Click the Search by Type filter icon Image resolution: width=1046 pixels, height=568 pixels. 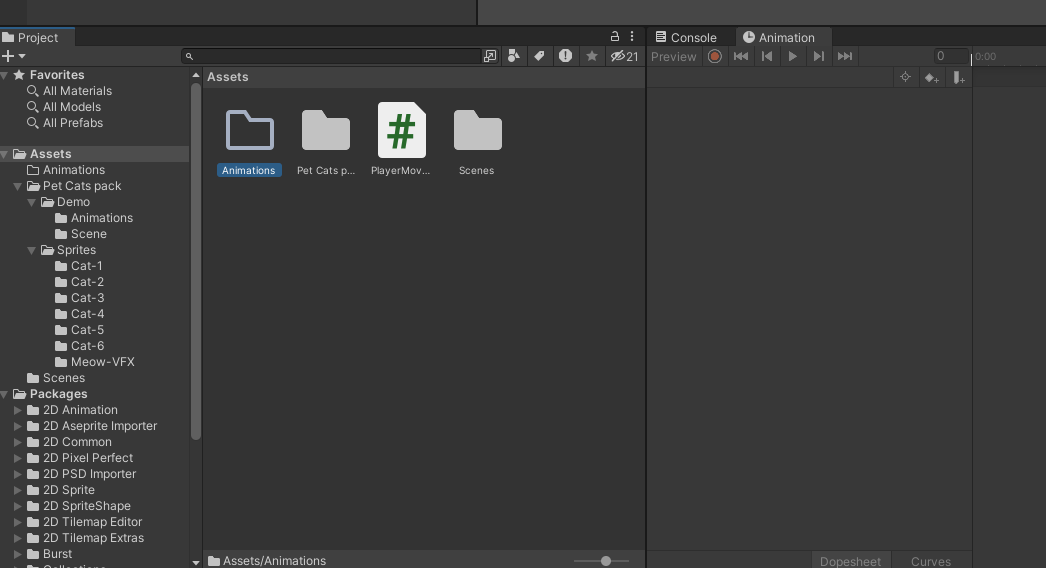(x=514, y=56)
